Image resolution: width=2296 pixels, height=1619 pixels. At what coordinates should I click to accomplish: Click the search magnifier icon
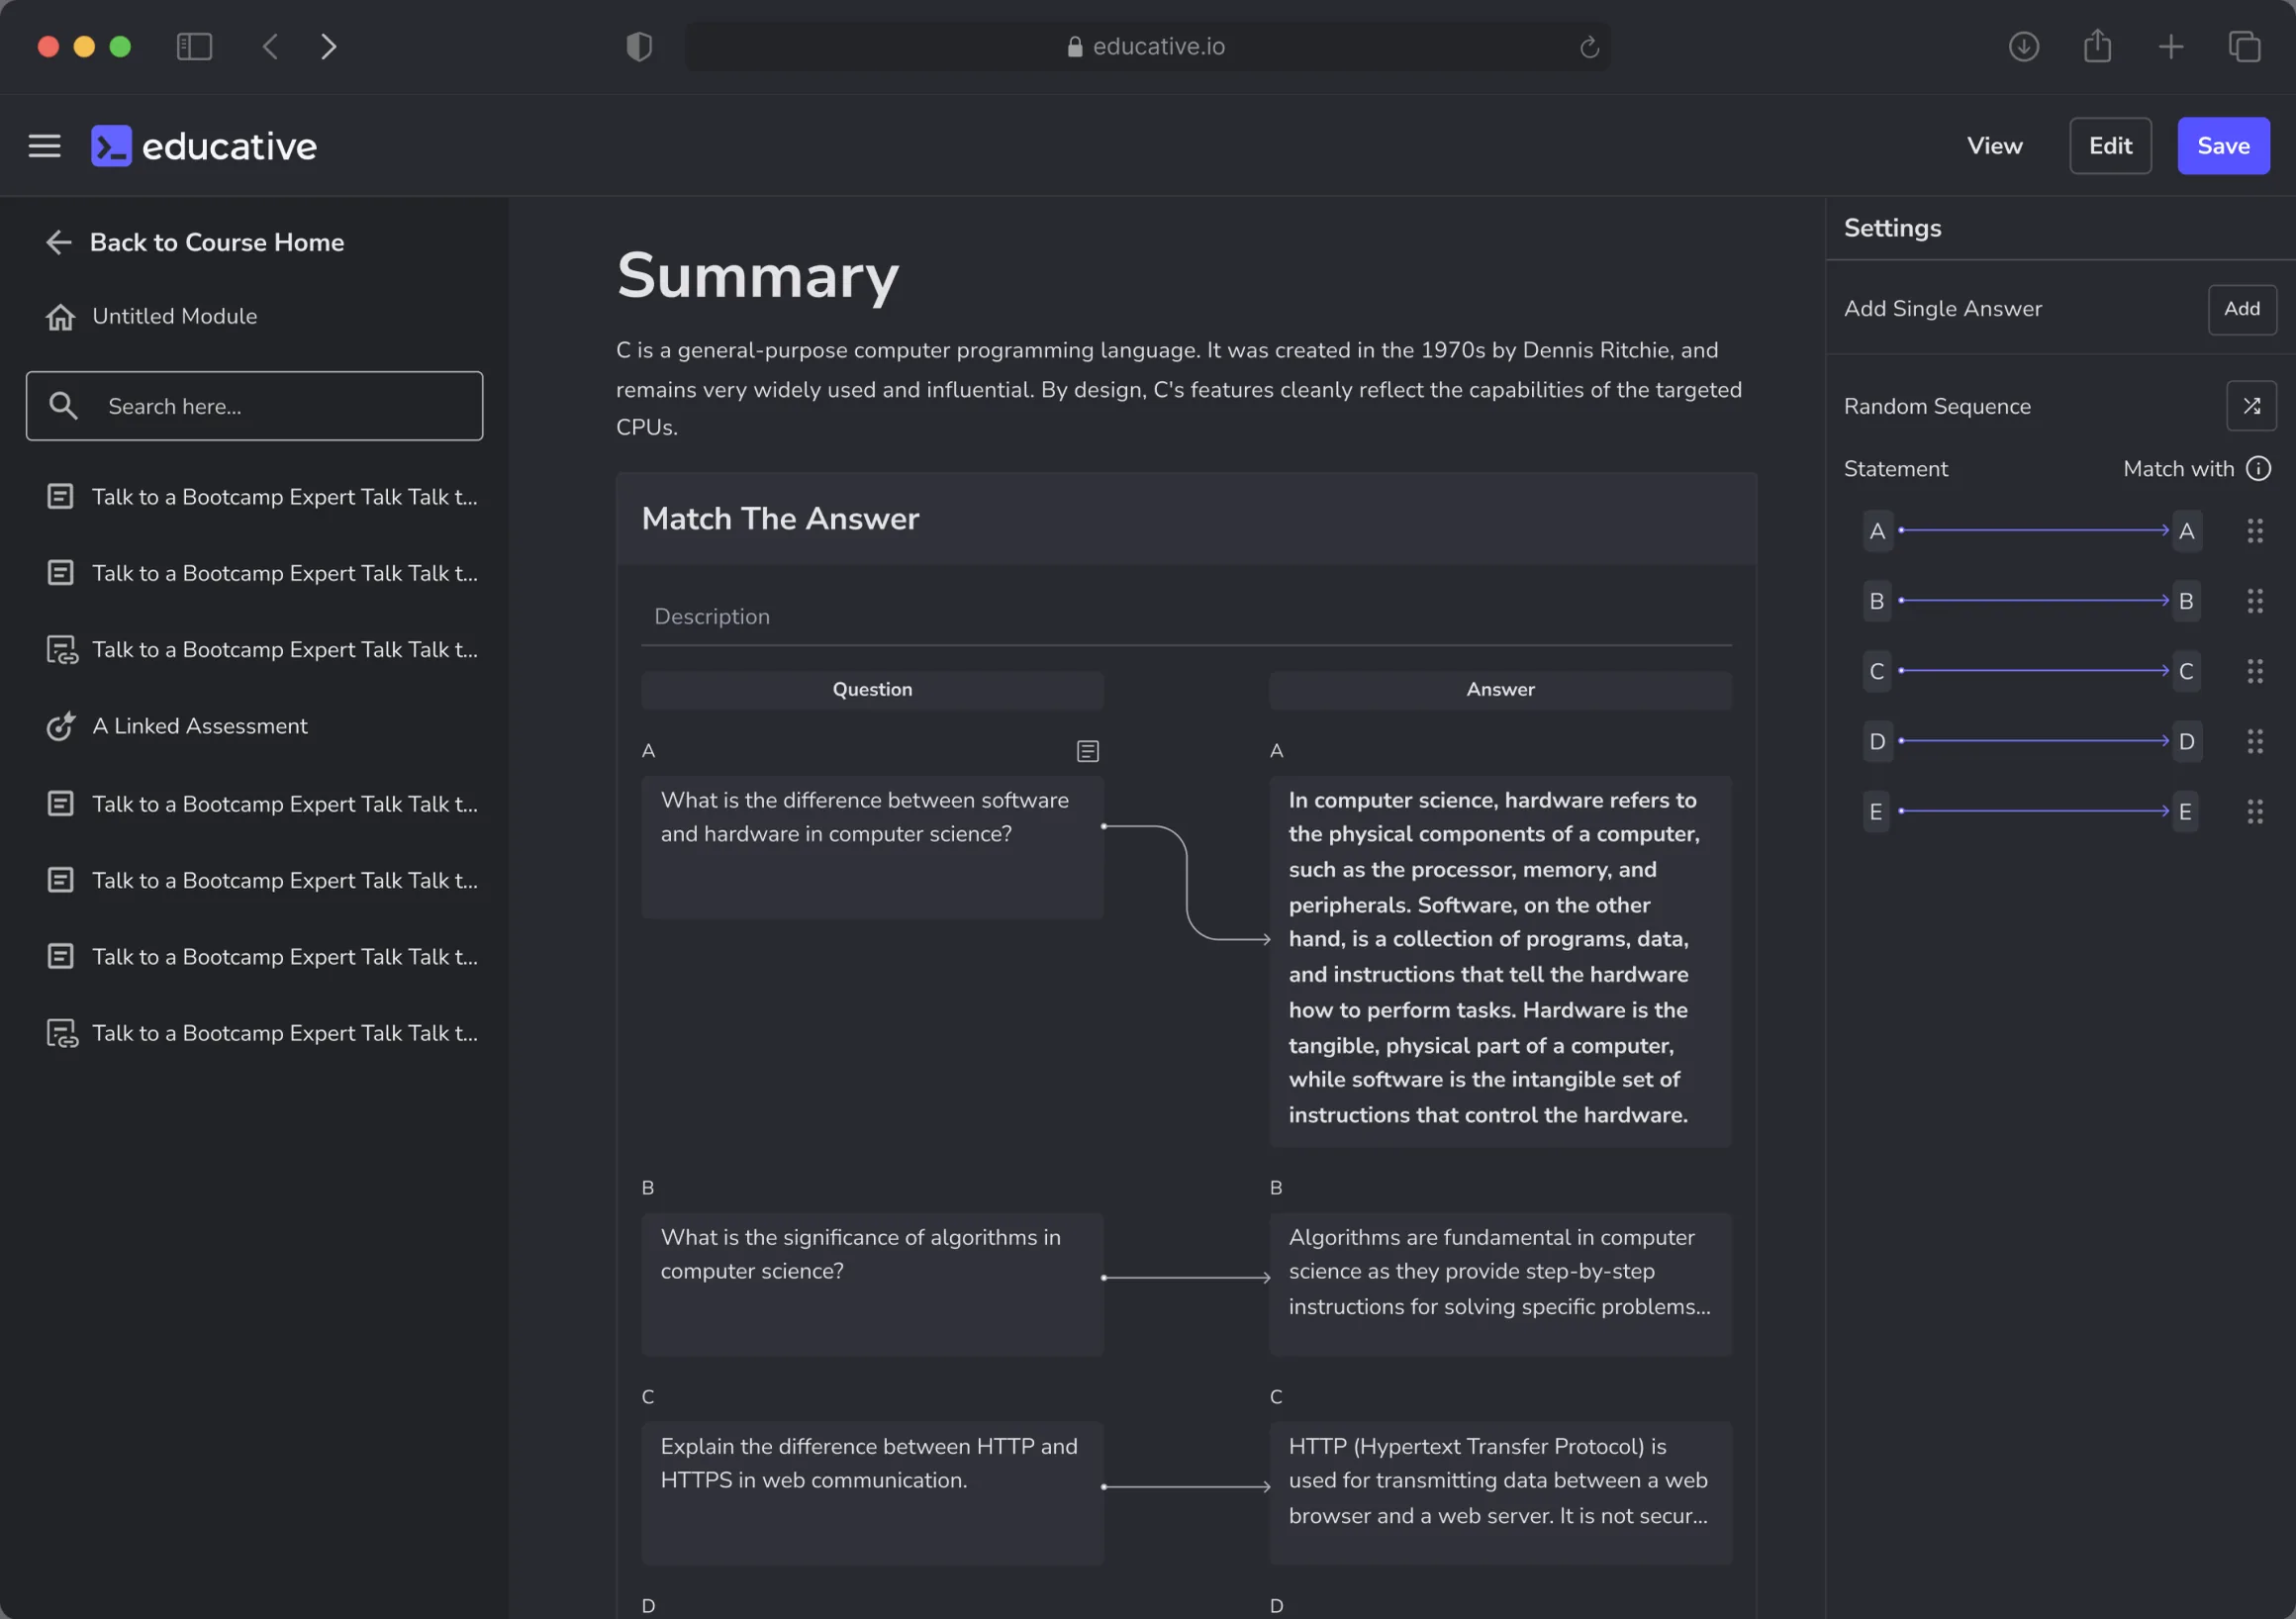point(64,406)
